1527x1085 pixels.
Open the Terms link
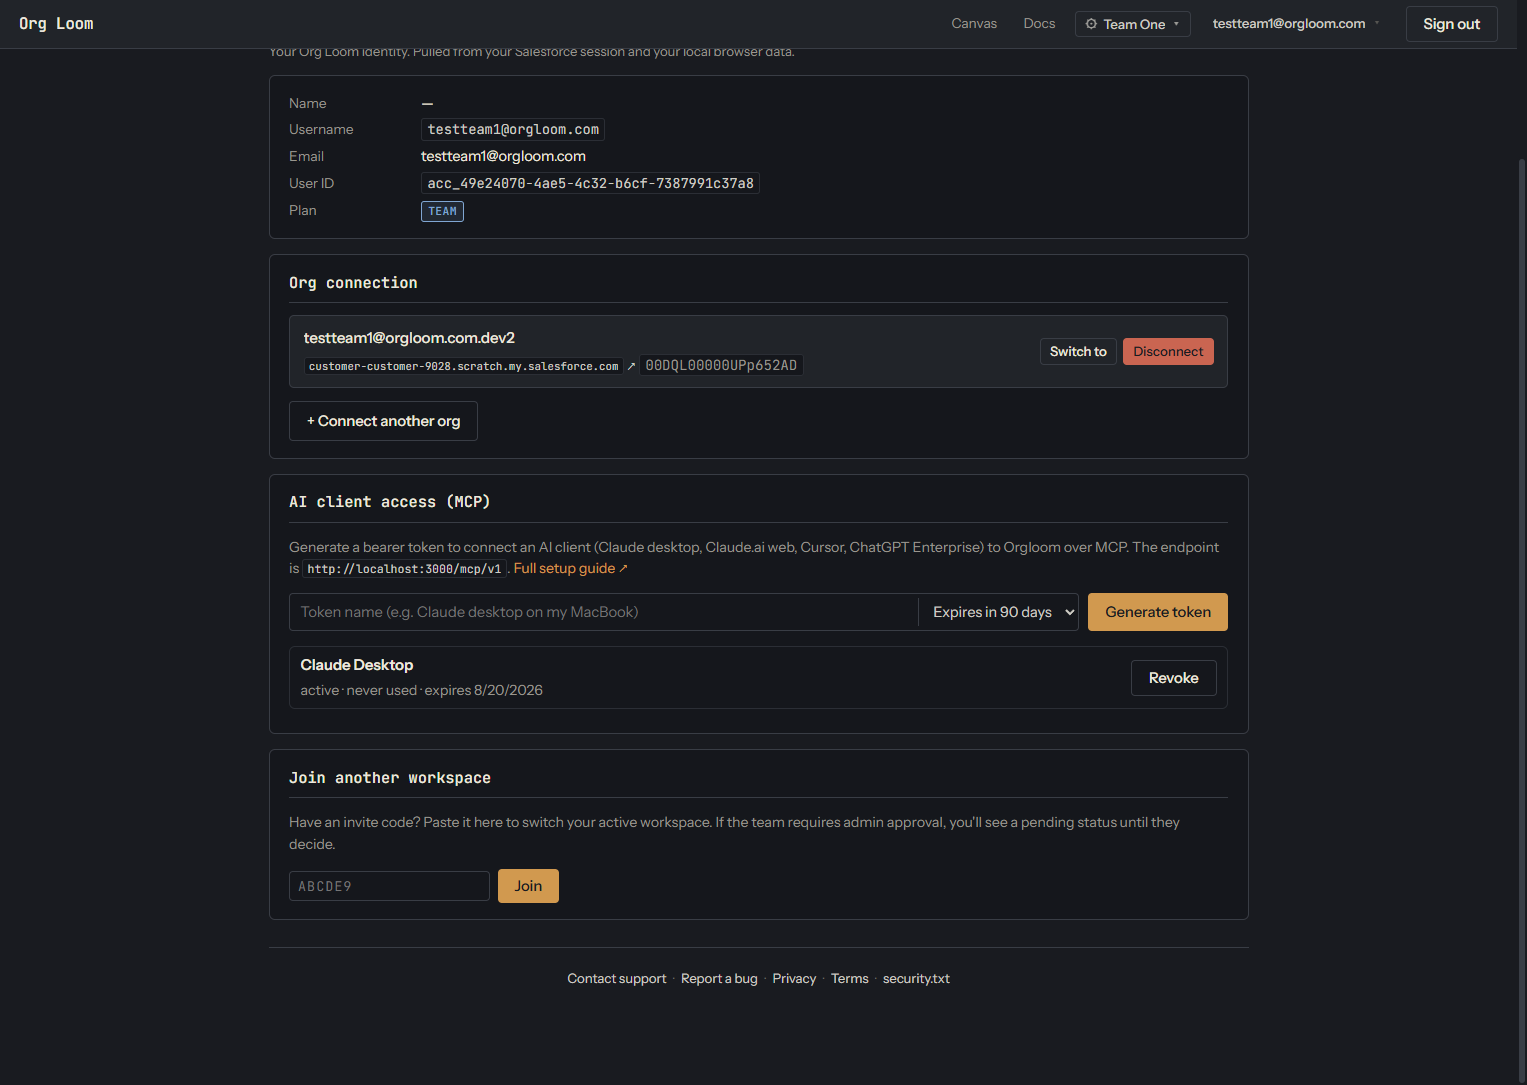(x=849, y=979)
